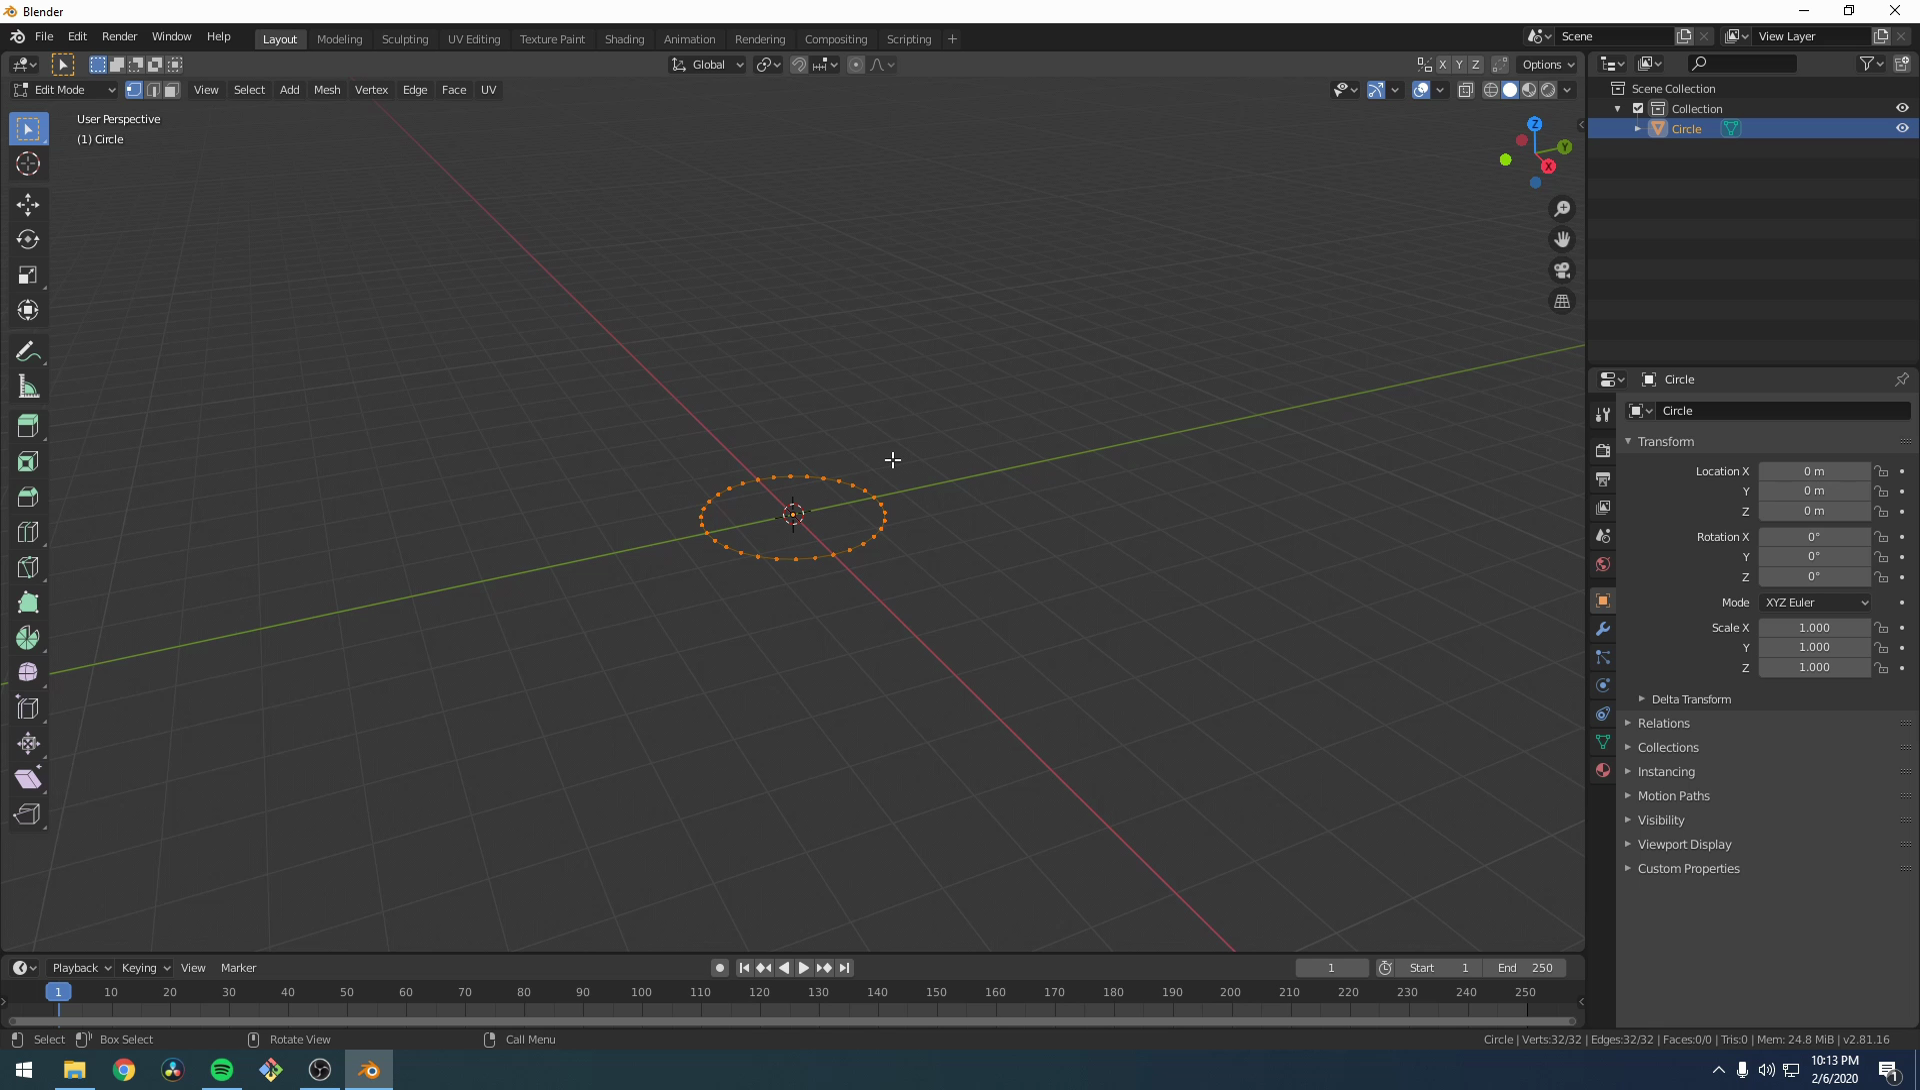Image resolution: width=1920 pixels, height=1090 pixels.
Task: Expand the Relations panel
Action: click(x=1663, y=723)
